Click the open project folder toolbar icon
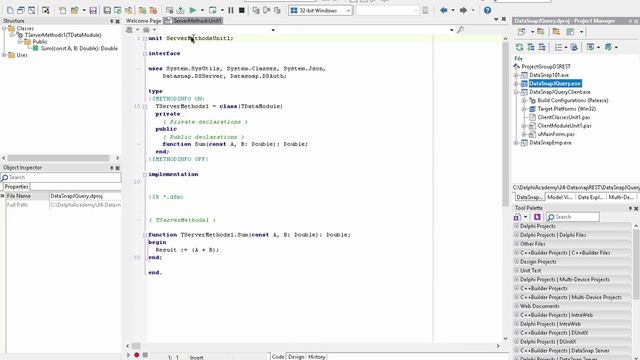The height and width of the screenshot is (360, 640). pos(74,10)
